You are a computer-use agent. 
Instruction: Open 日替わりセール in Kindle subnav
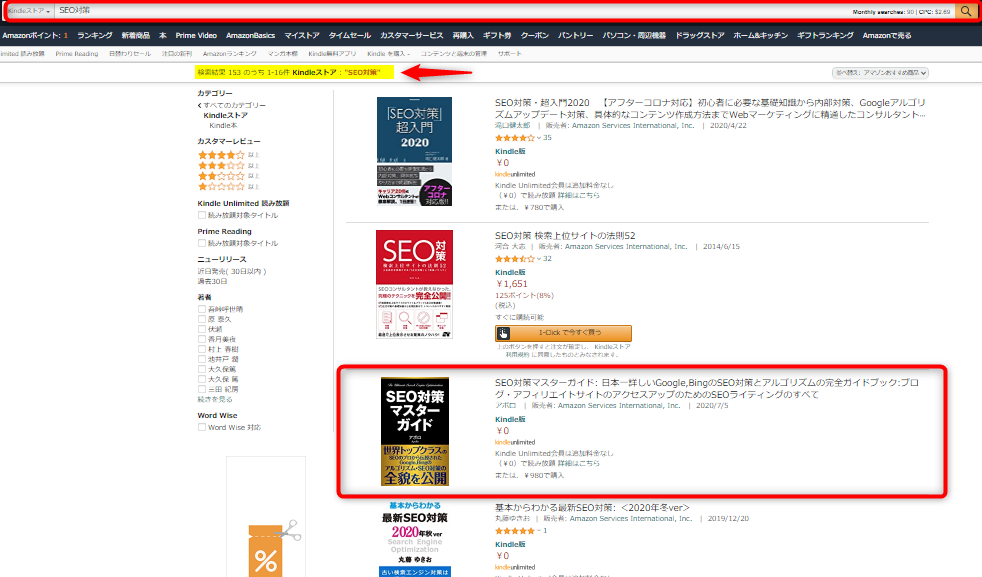tap(130, 54)
